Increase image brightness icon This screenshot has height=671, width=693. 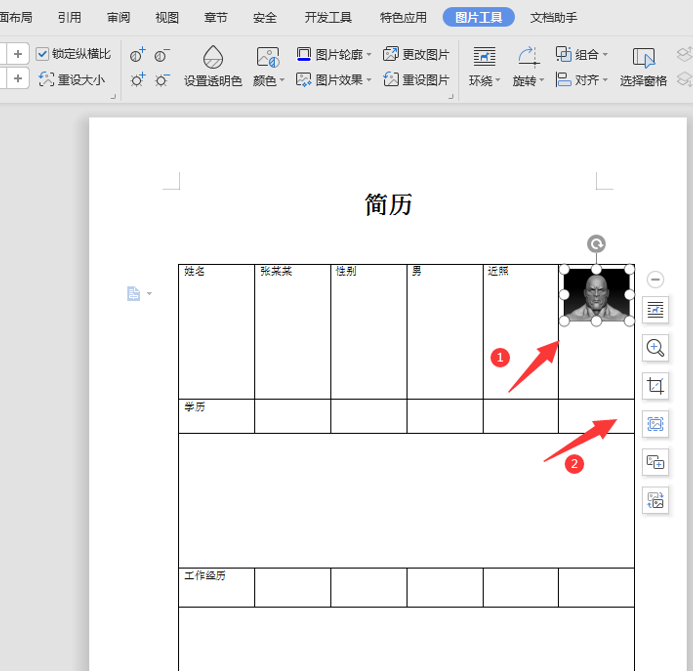(137, 80)
